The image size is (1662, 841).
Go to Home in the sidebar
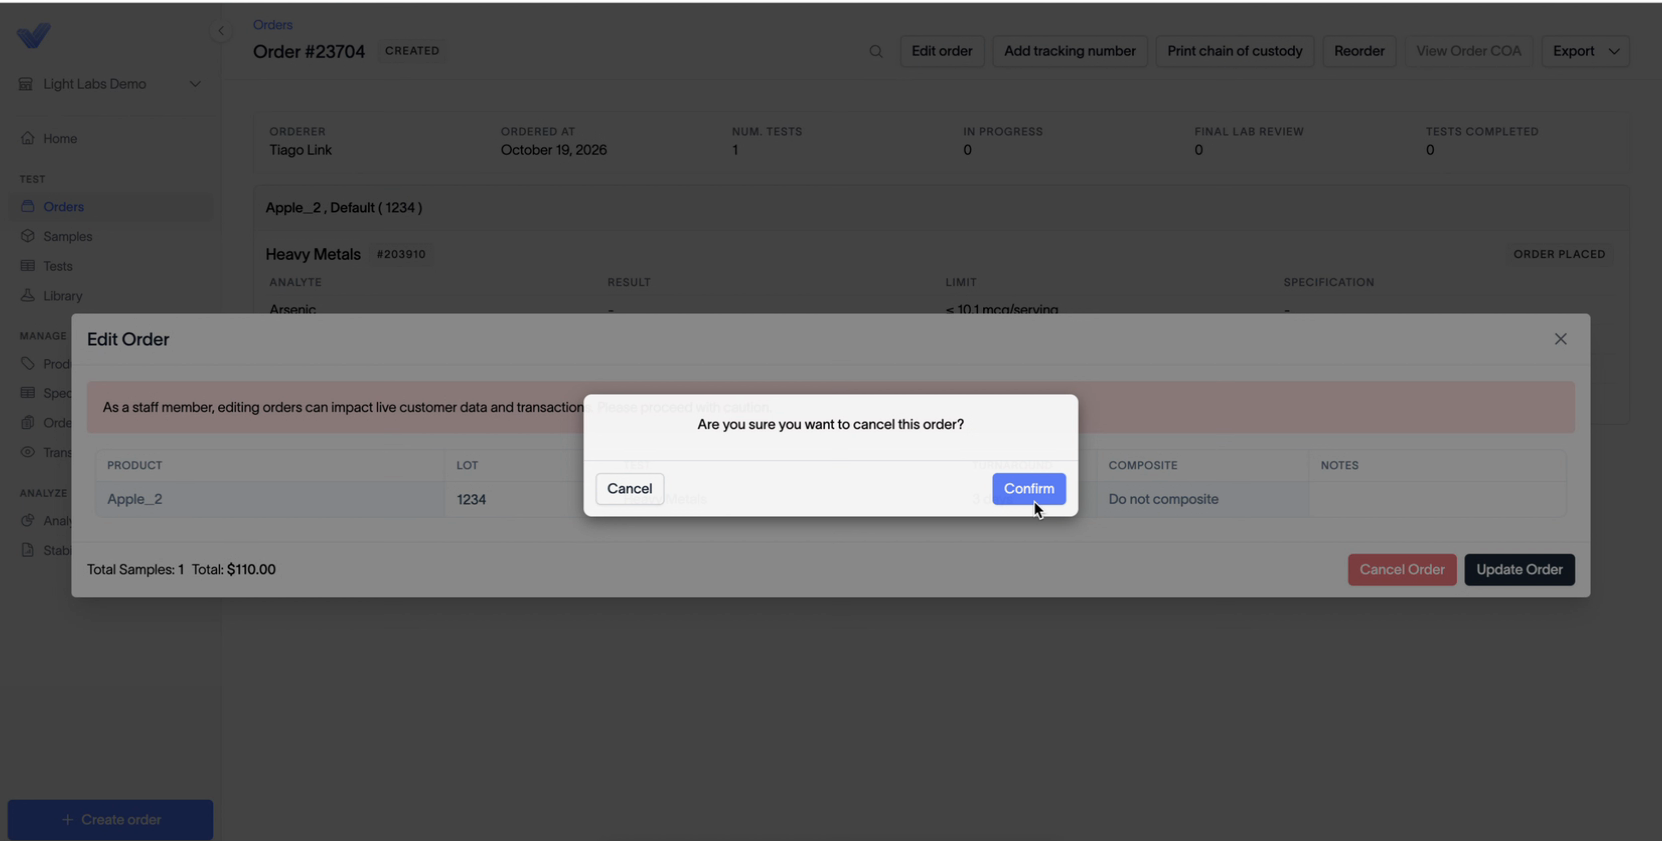click(x=60, y=139)
